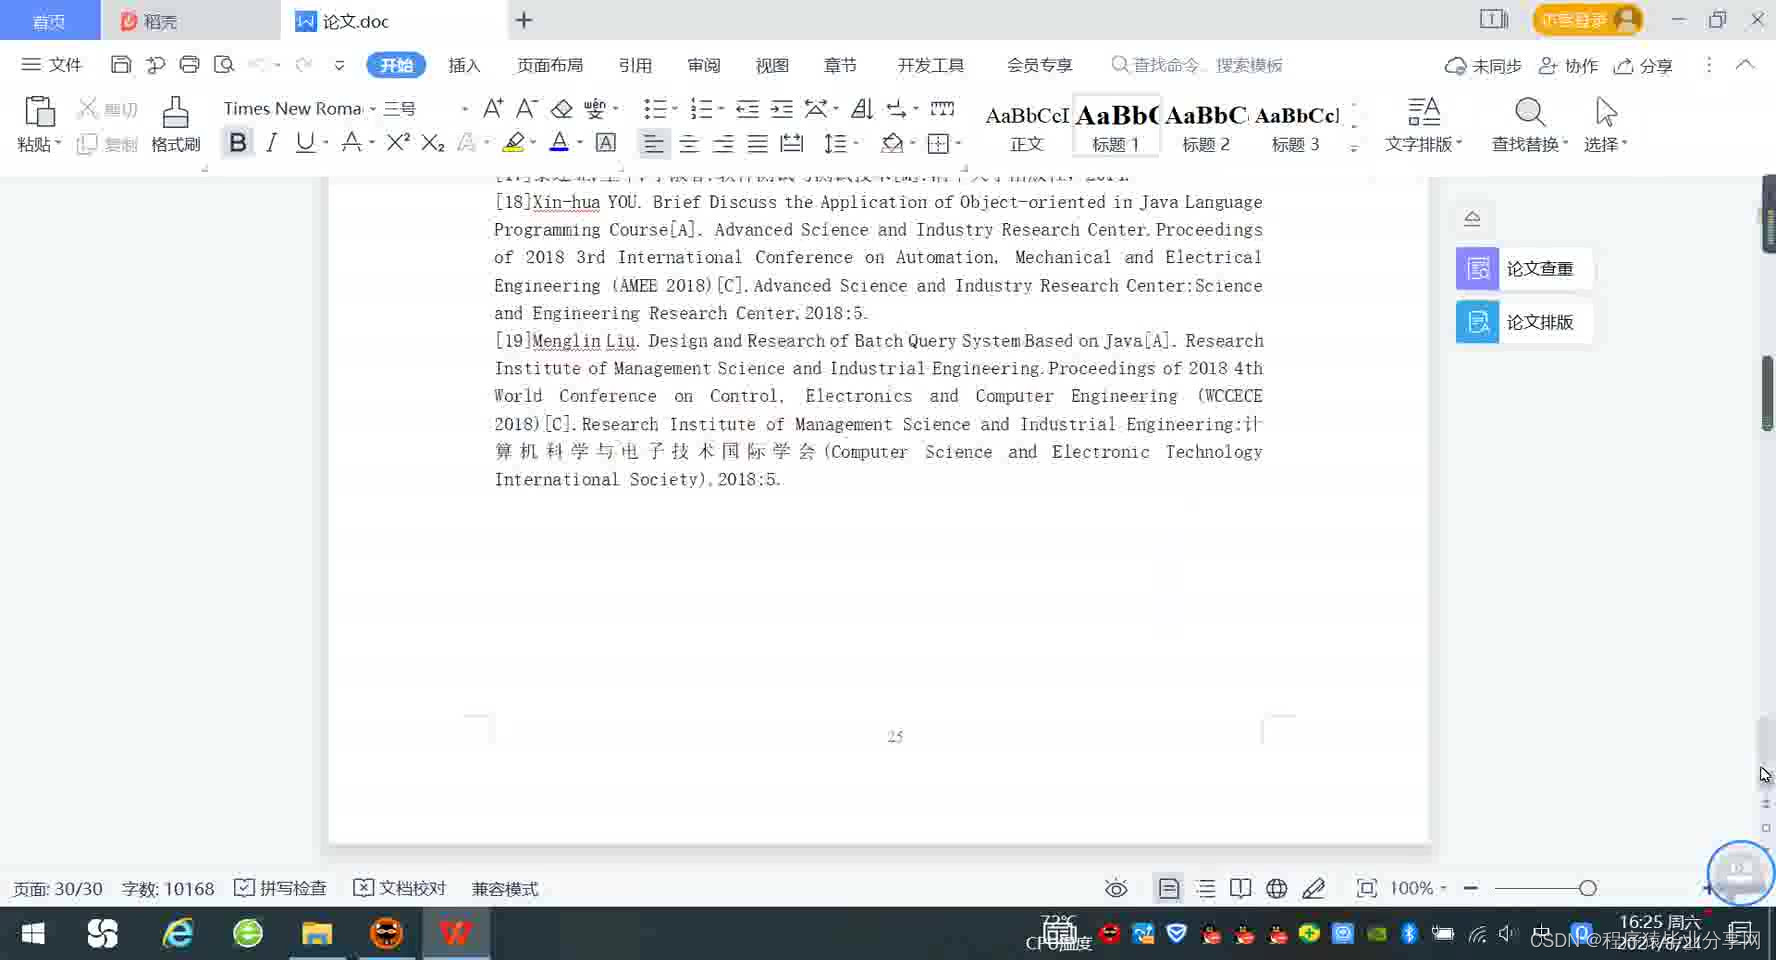Viewport: 1776px width, 960px height.
Task: Increase indent icon in paragraph group
Action: 782,108
